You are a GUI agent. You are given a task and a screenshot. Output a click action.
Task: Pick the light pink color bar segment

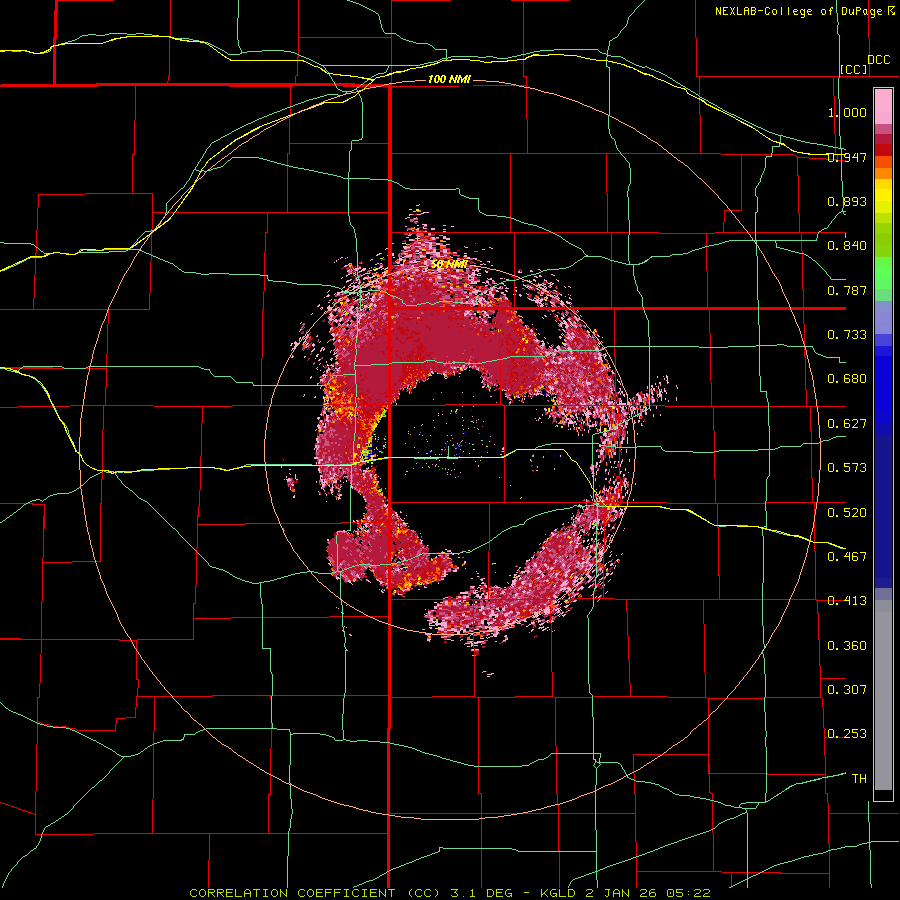point(883,107)
